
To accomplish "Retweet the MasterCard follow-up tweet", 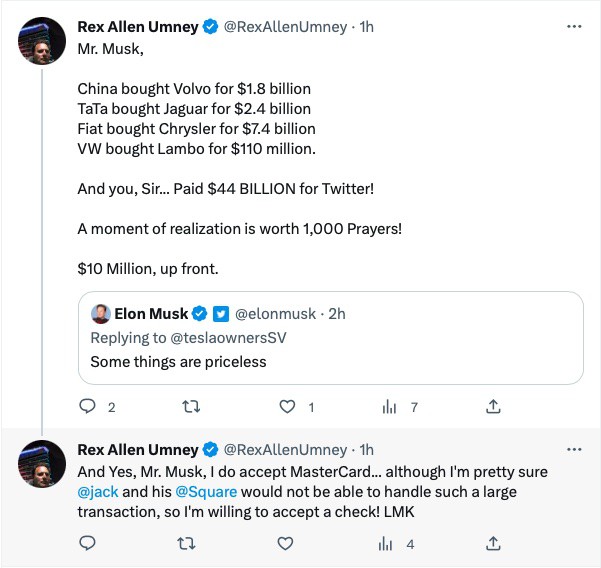I will click(x=185, y=544).
